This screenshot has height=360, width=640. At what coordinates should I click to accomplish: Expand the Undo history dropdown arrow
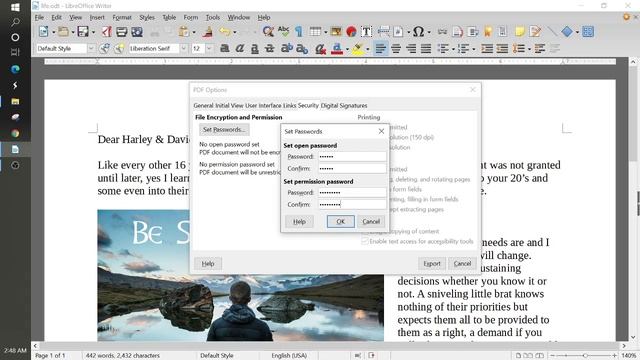[x=235, y=32]
